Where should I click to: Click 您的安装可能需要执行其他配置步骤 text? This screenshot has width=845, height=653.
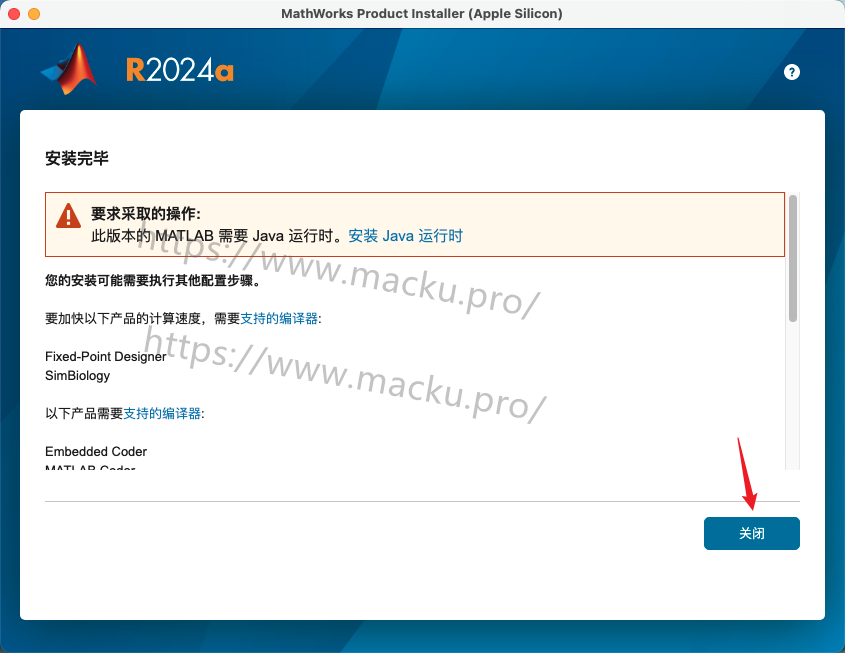pyautogui.click(x=153, y=280)
